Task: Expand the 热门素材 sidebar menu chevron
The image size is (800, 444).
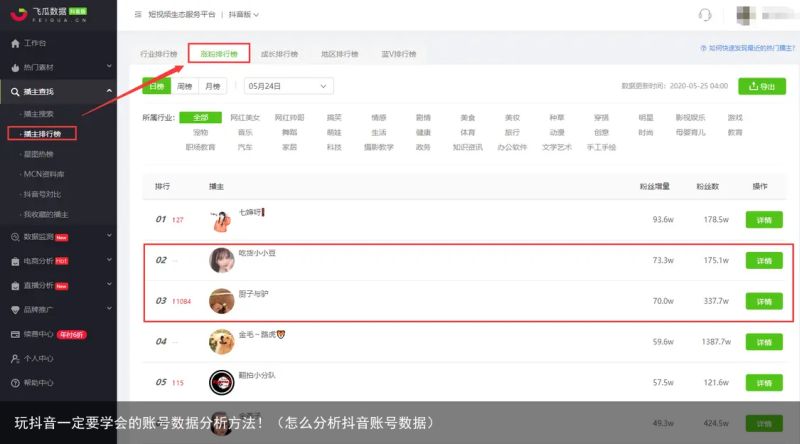Action: click(109, 66)
